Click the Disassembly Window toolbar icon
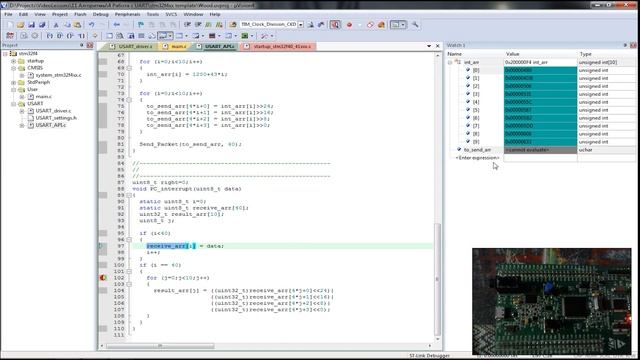 pyautogui.click(x=120, y=36)
